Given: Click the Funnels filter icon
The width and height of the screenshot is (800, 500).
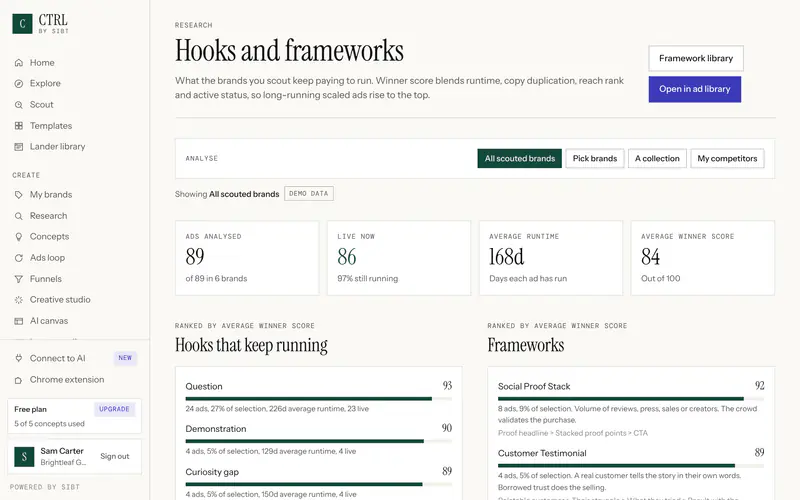Looking at the screenshot, I should 19,279.
